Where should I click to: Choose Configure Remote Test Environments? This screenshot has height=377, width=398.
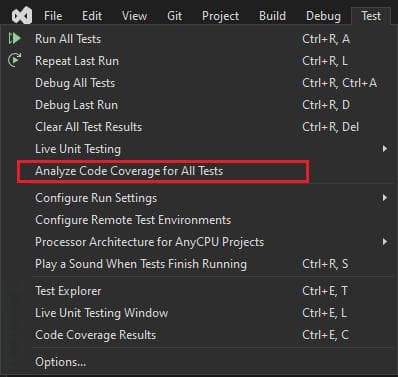pyautogui.click(x=133, y=220)
